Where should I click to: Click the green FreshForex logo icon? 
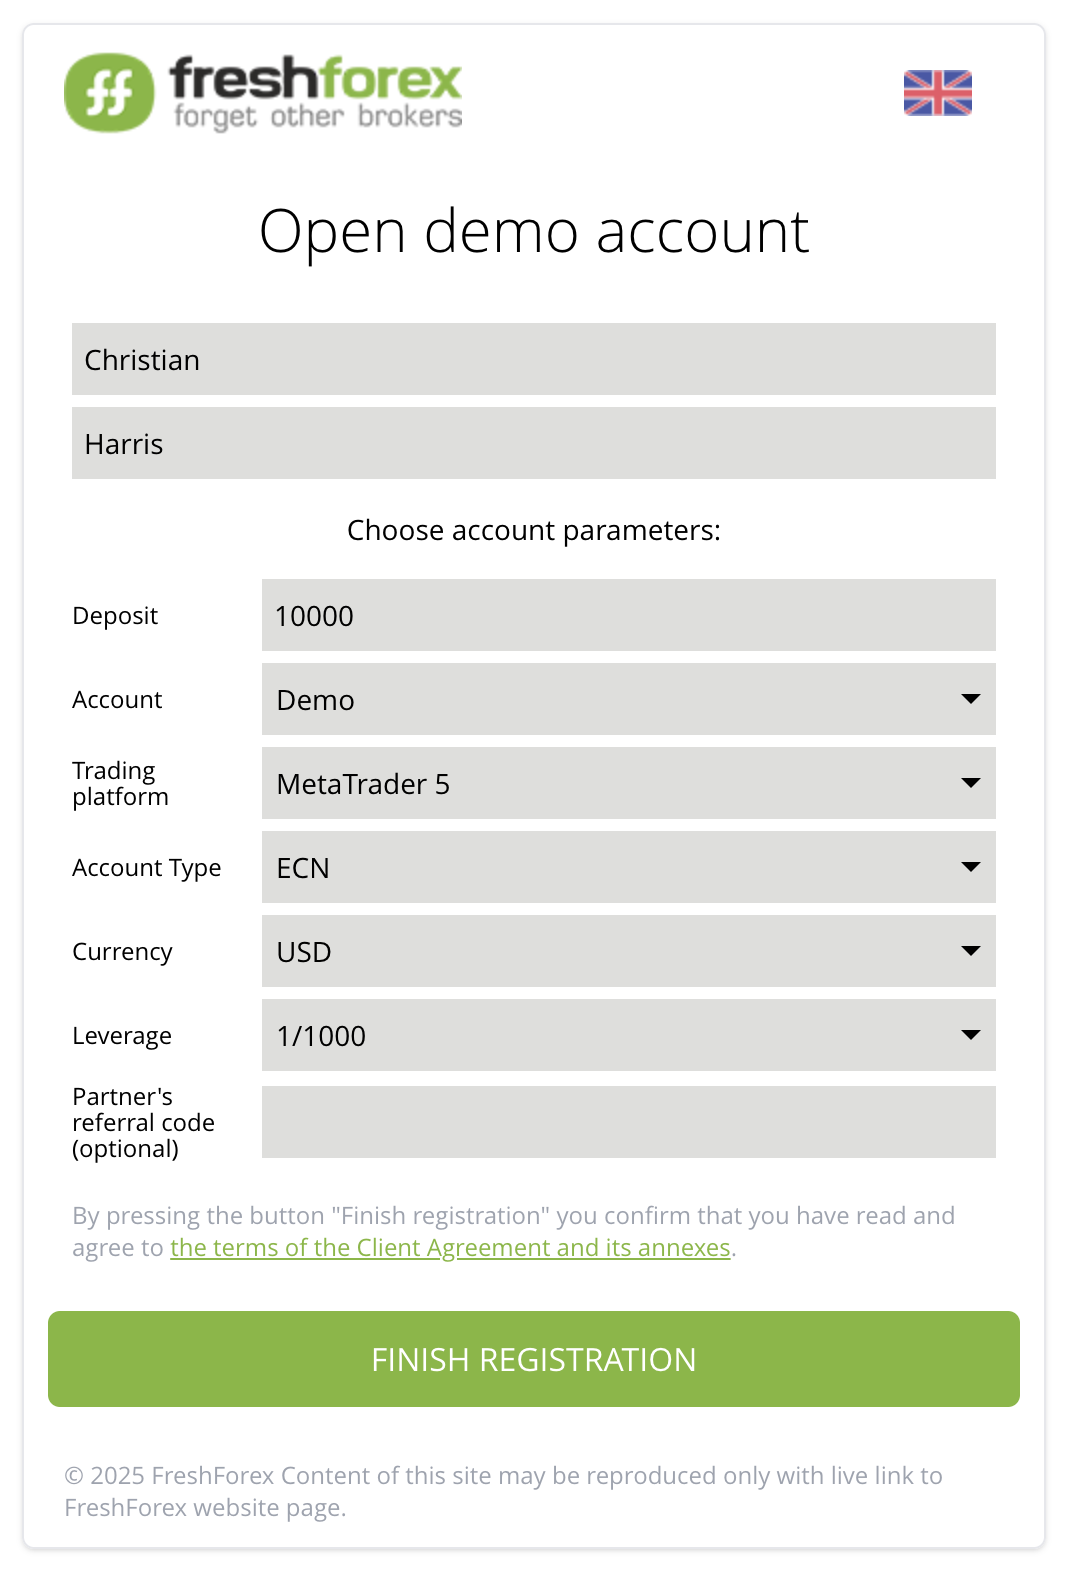tap(109, 93)
